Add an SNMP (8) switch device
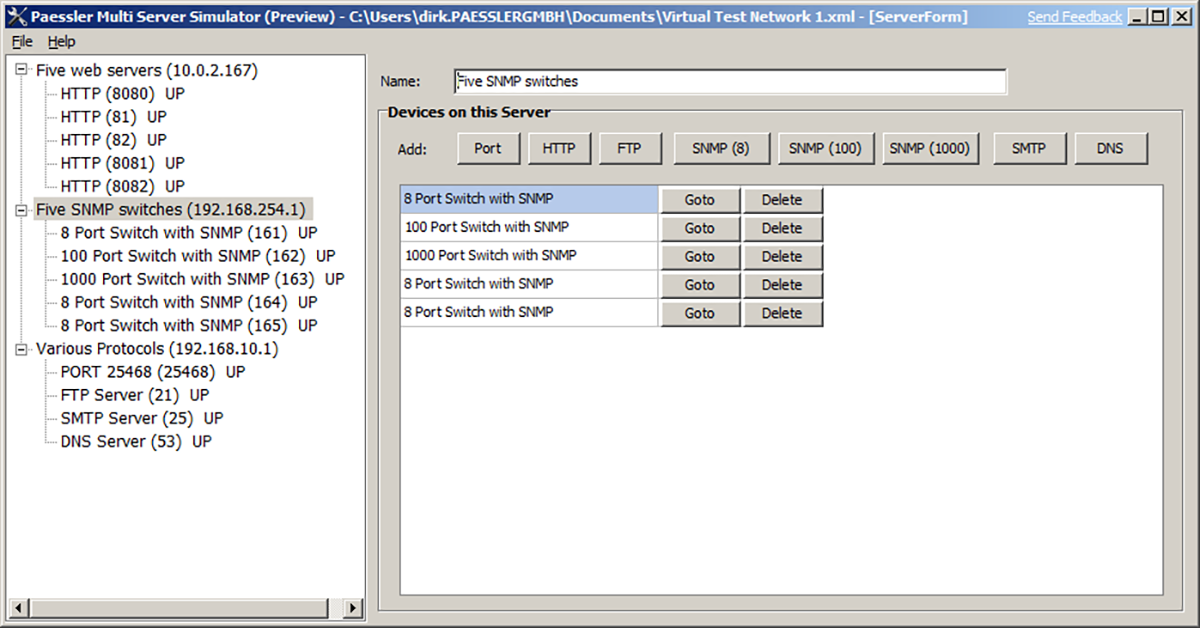The image size is (1200, 628). coord(721,149)
